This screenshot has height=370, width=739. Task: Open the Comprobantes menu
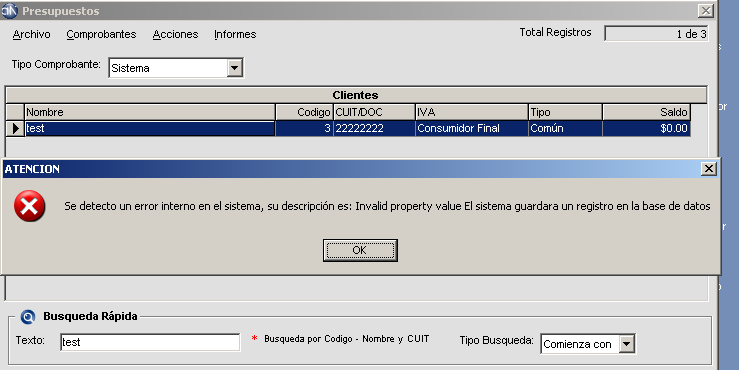(x=101, y=34)
